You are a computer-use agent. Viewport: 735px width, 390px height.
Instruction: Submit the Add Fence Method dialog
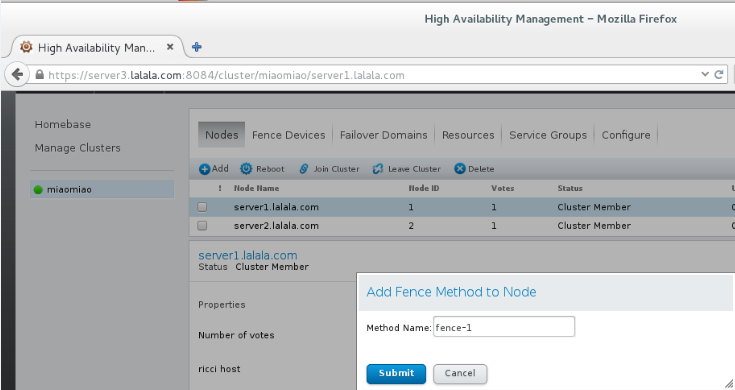pyautogui.click(x=396, y=374)
